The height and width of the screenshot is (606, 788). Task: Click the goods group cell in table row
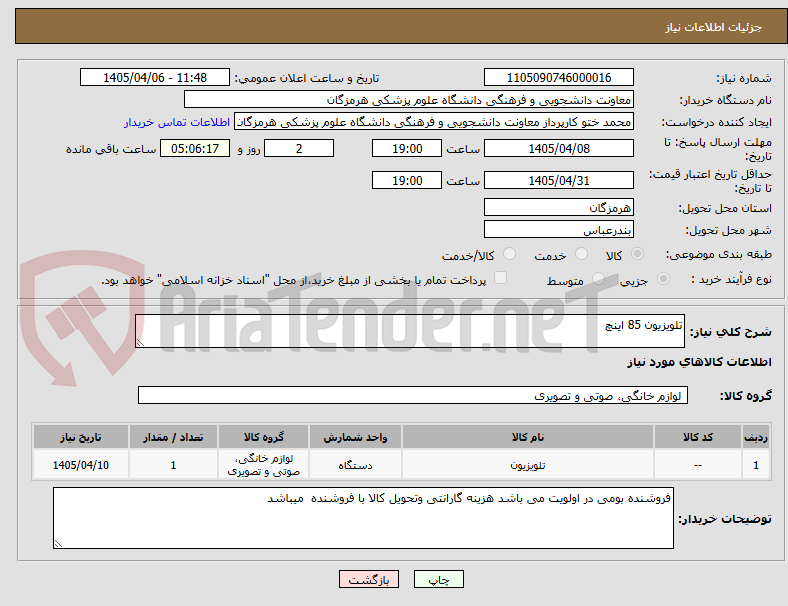pos(263,465)
